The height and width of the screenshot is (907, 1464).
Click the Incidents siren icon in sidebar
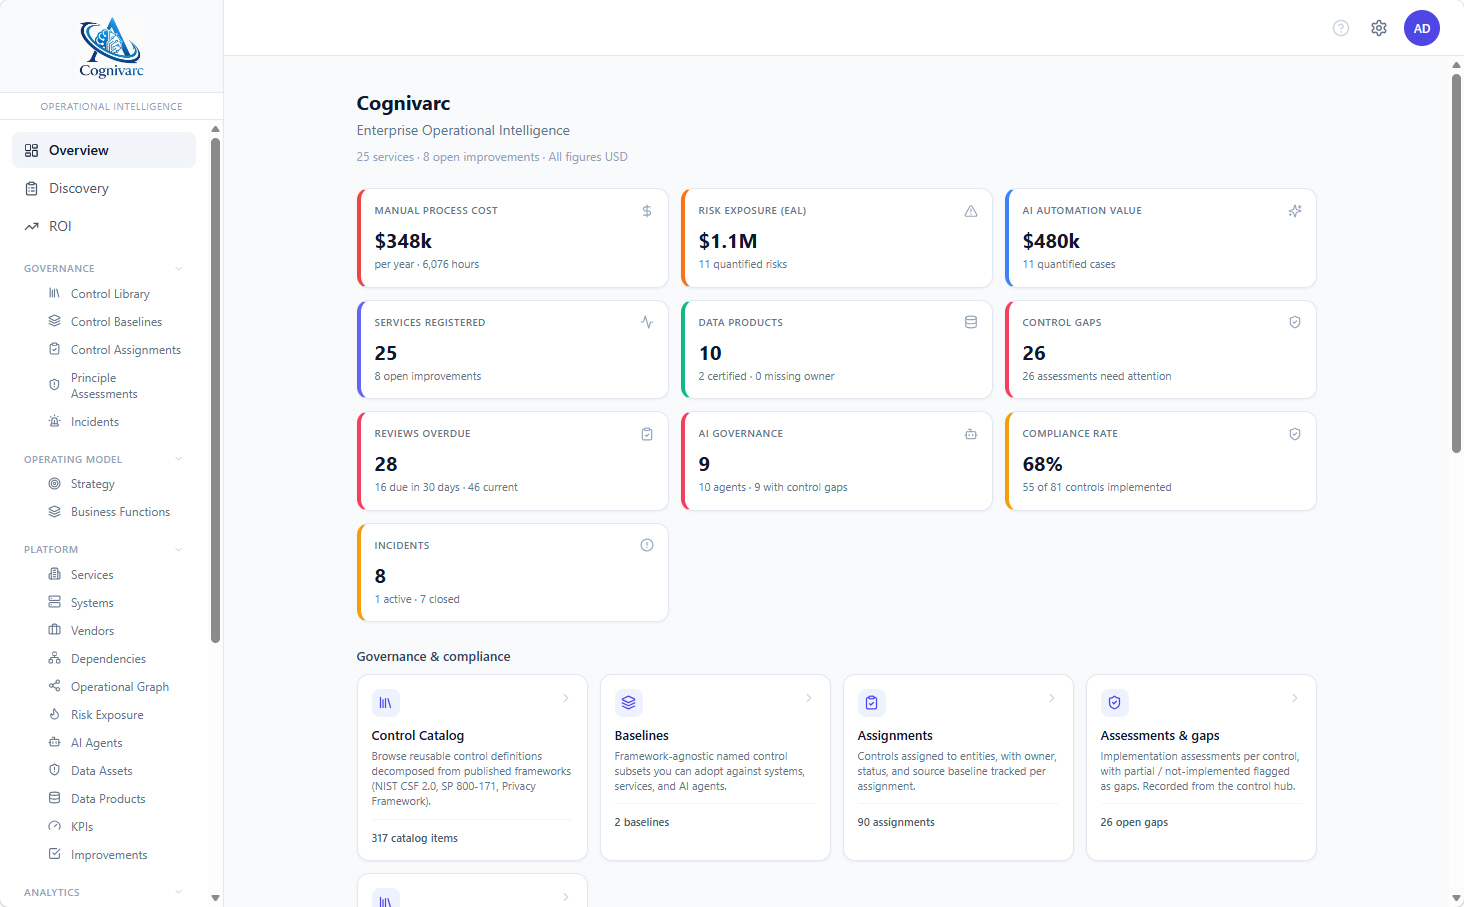55,421
